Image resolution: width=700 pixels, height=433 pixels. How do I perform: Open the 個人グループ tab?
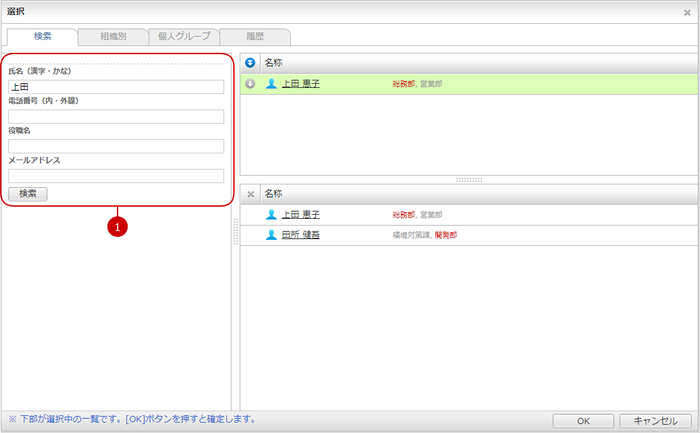(183, 36)
